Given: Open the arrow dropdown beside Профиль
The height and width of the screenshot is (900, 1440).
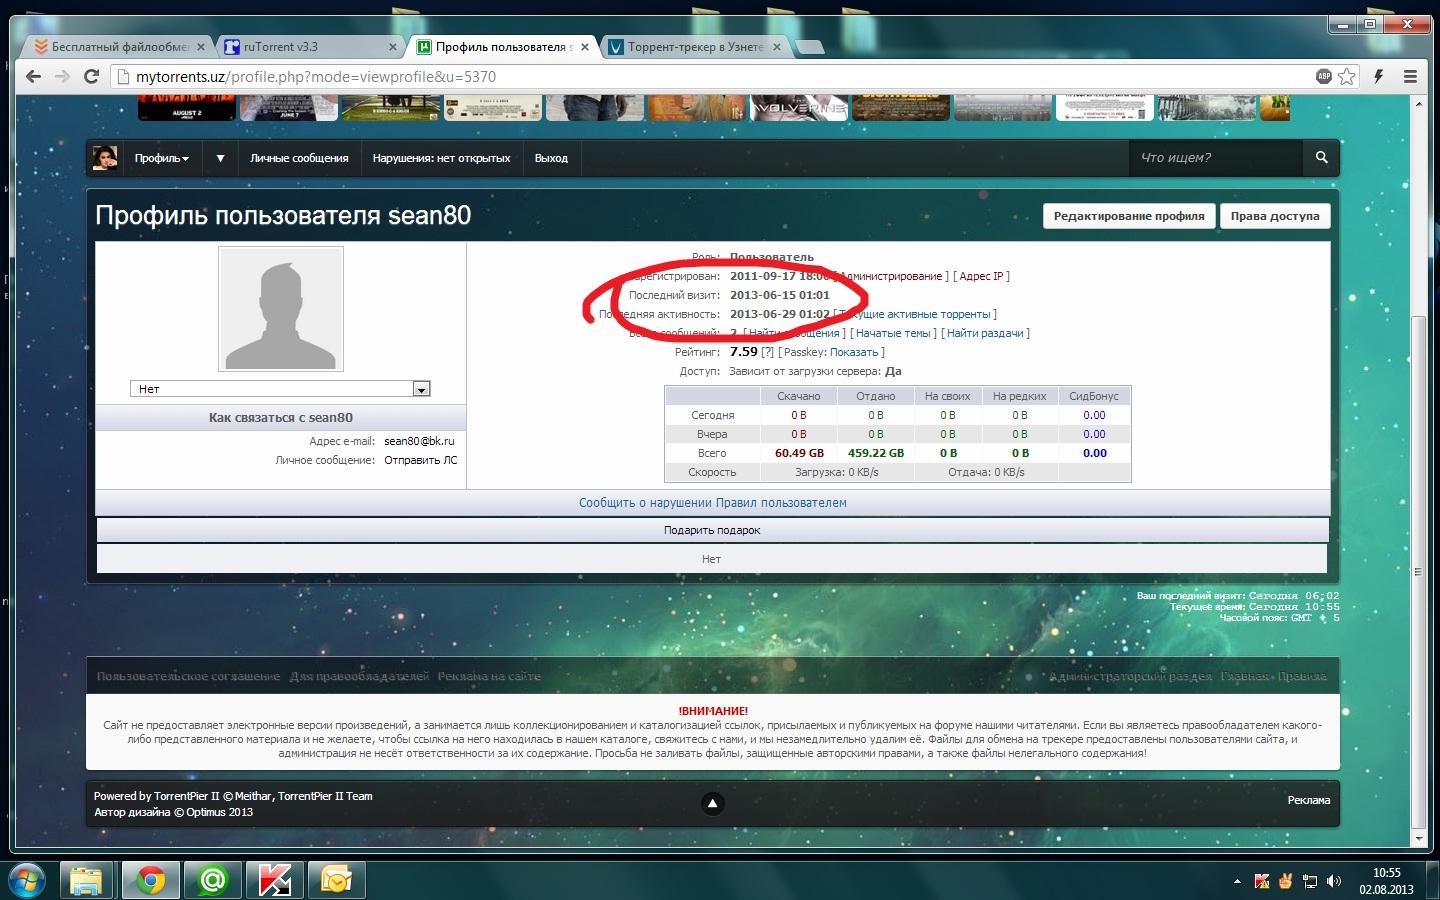Looking at the screenshot, I should click(x=220, y=158).
